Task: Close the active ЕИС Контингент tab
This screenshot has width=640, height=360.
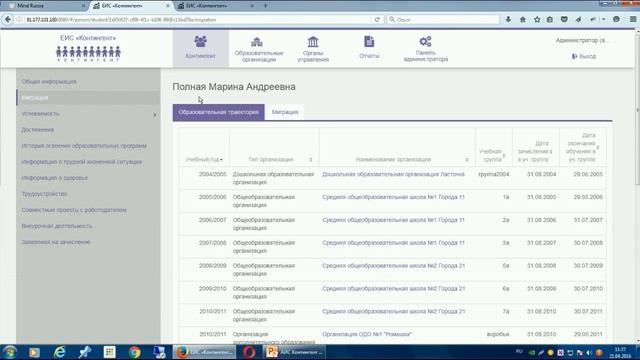Action: click(168, 6)
